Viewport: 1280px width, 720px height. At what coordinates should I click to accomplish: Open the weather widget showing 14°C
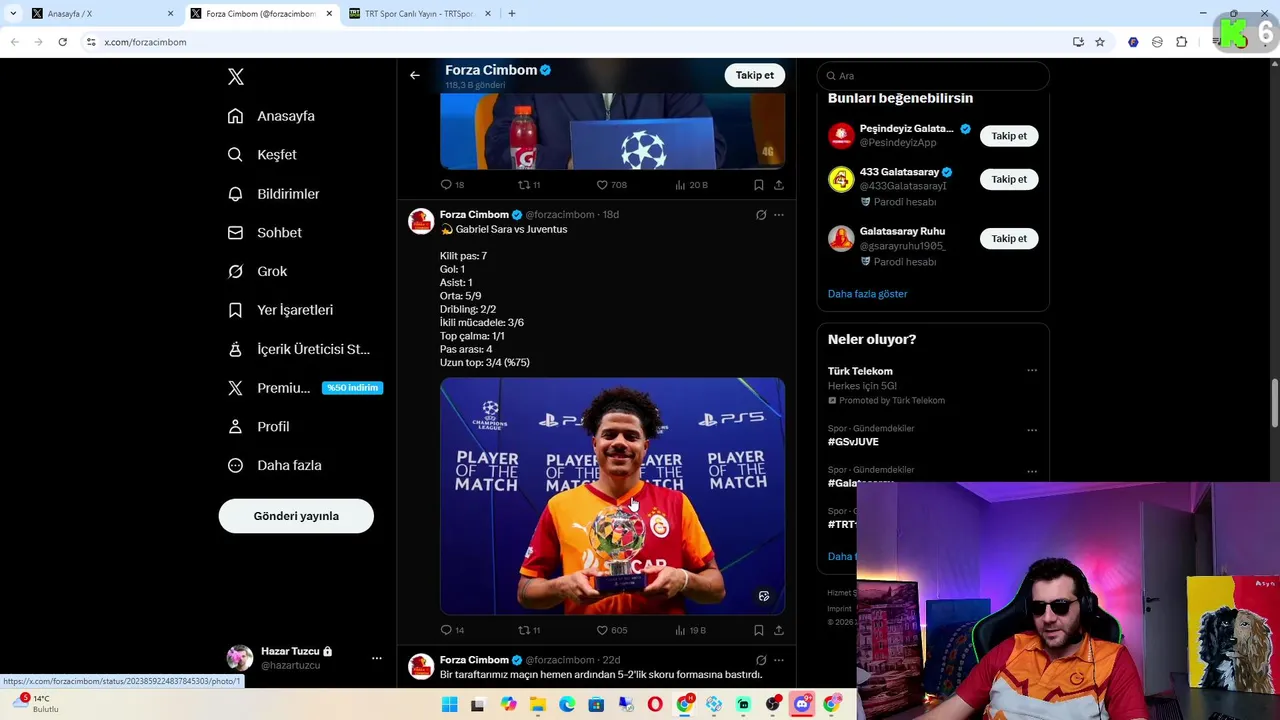34,704
